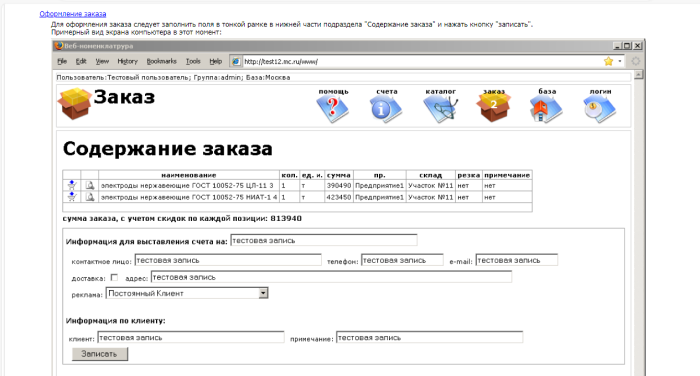Click the адрес input field
700x376 pixels.
coord(331,277)
